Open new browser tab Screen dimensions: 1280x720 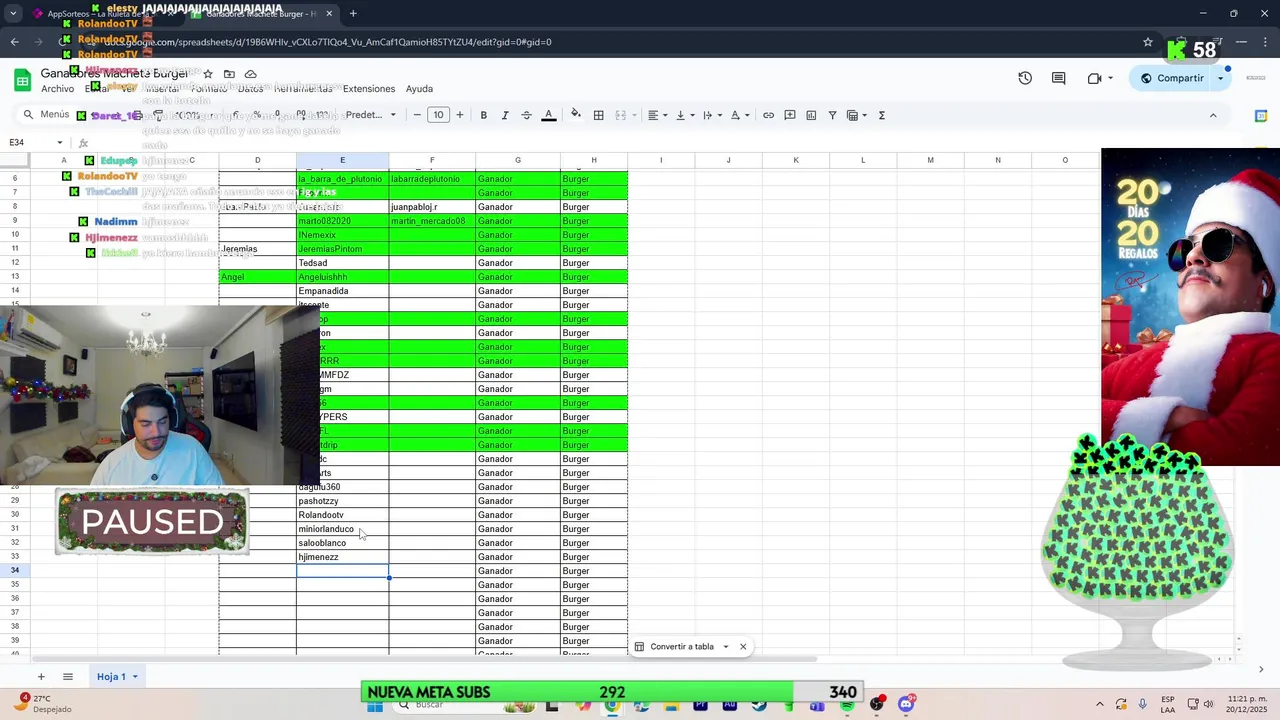click(x=353, y=14)
